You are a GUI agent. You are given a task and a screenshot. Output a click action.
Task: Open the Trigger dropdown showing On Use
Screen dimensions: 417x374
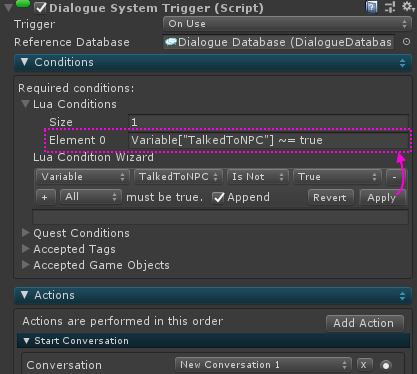pos(287,24)
